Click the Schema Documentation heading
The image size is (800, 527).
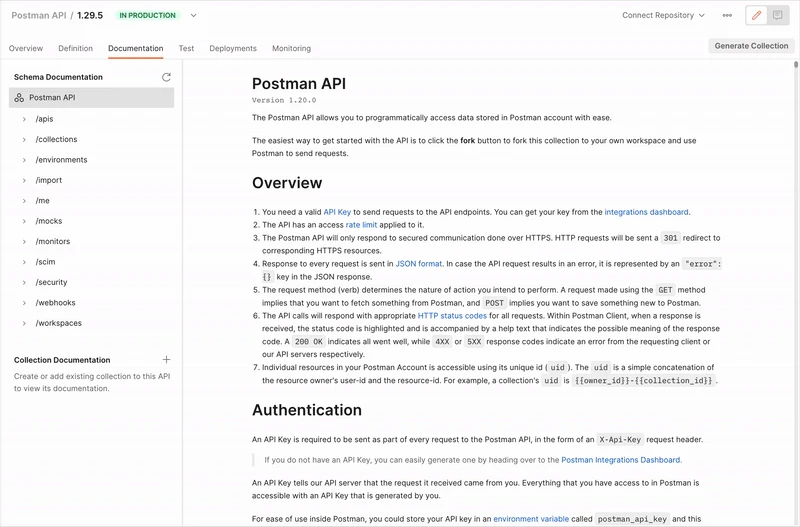pos(58,77)
